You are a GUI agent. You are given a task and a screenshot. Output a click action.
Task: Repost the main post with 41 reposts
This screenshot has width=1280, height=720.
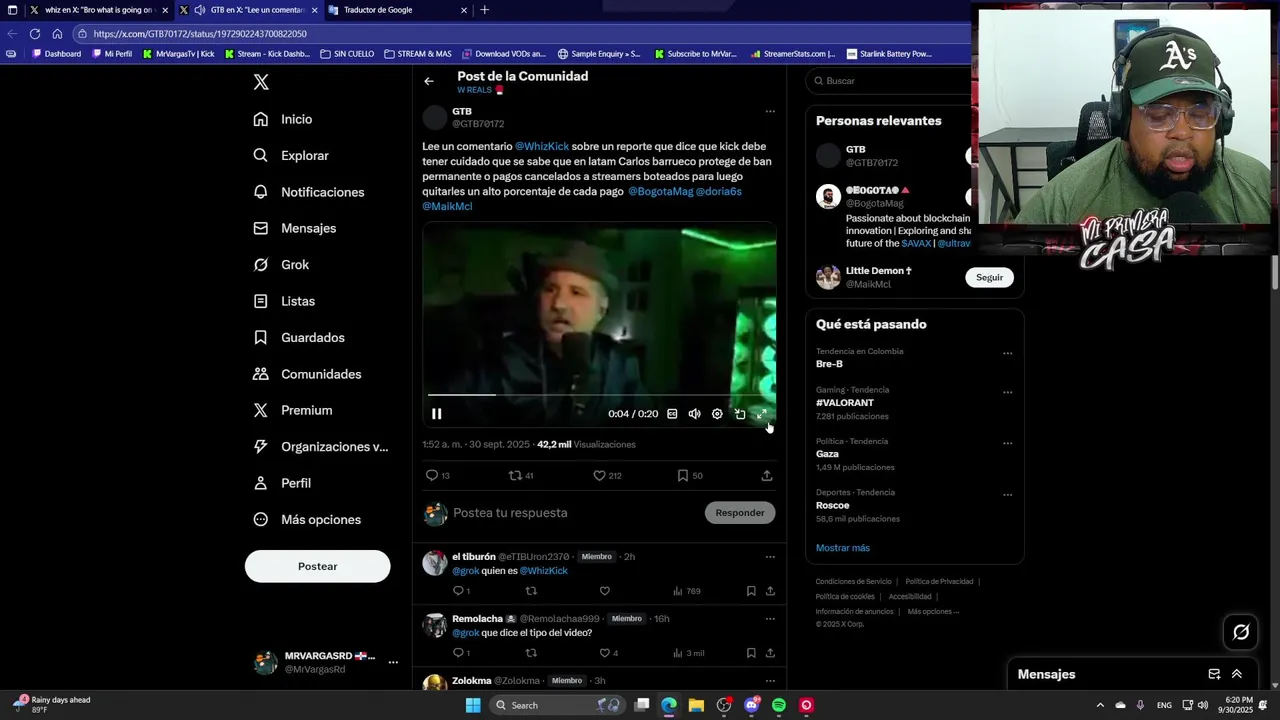(521, 476)
